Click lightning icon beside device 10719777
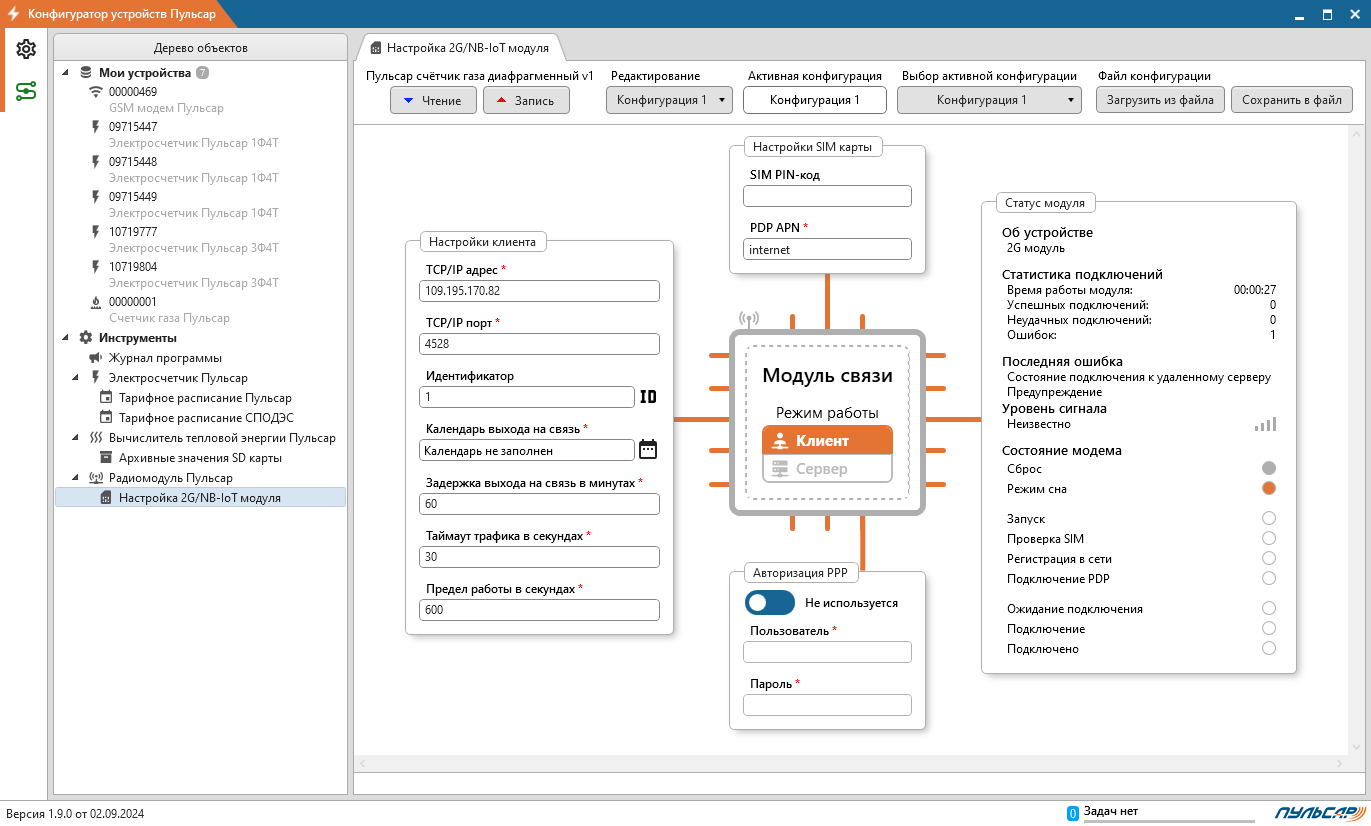1371x826 pixels. point(96,232)
